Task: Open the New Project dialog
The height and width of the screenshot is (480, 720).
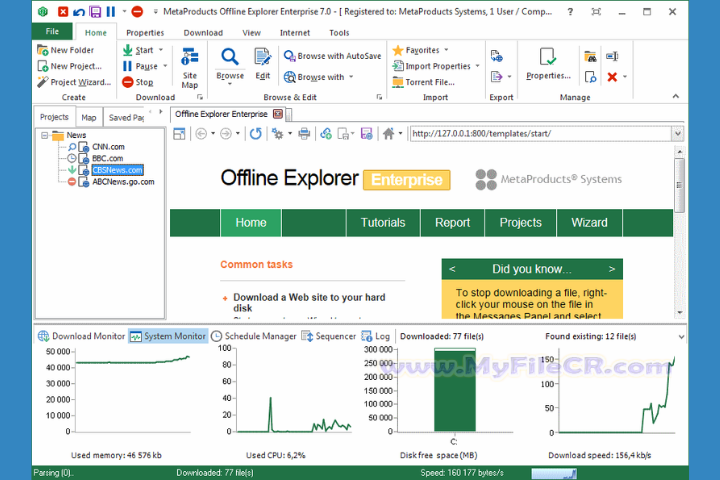Action: [x=69, y=66]
